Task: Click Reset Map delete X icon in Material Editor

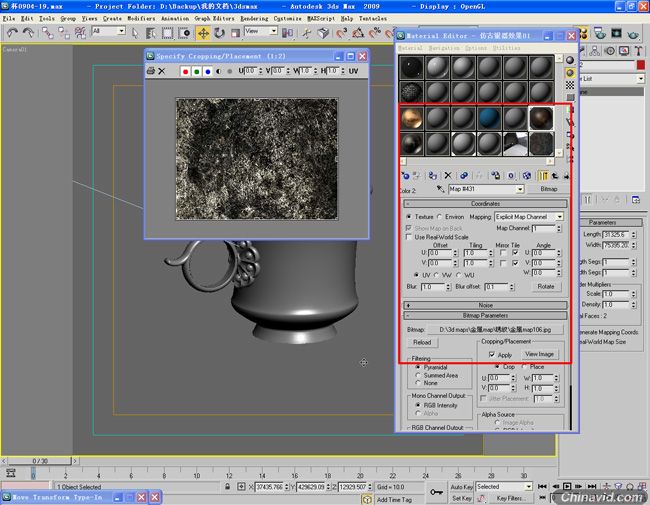Action: tap(448, 176)
